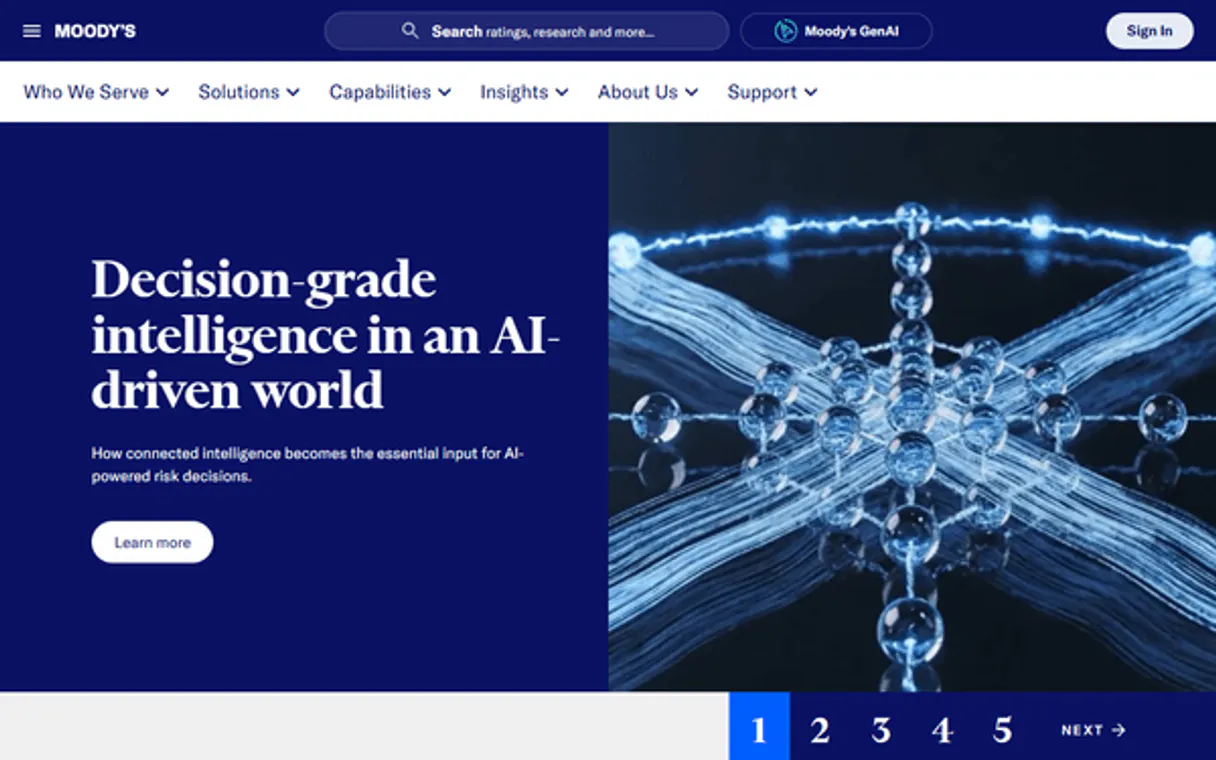Click the search magnifier icon
Screen dimensions: 1216x760
point(410,31)
